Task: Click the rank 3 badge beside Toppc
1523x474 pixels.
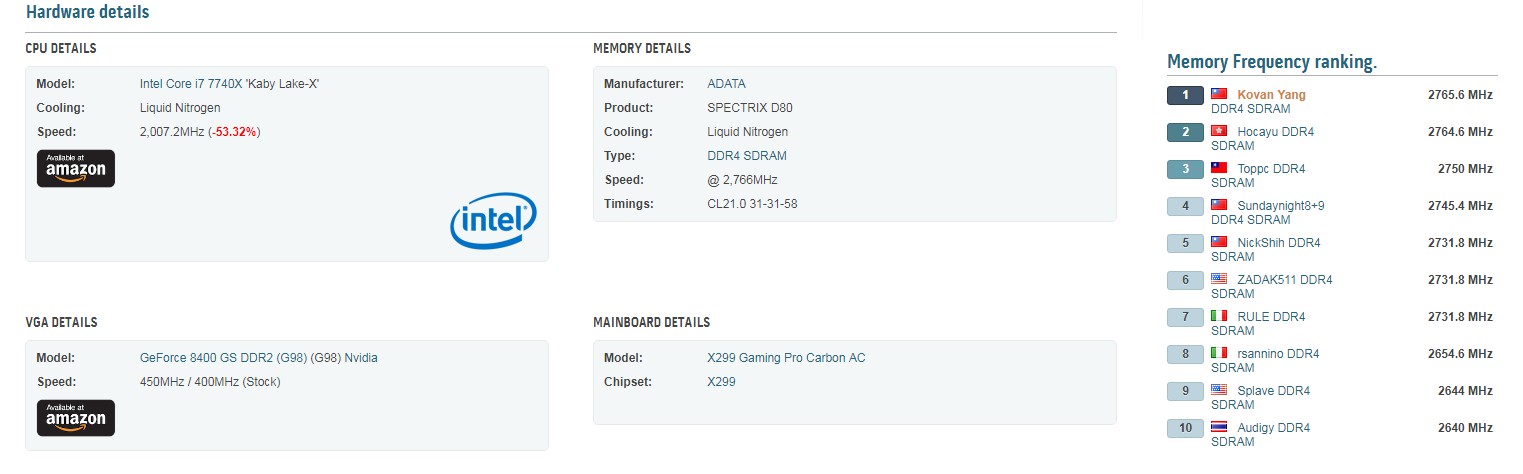Action: tap(1186, 169)
